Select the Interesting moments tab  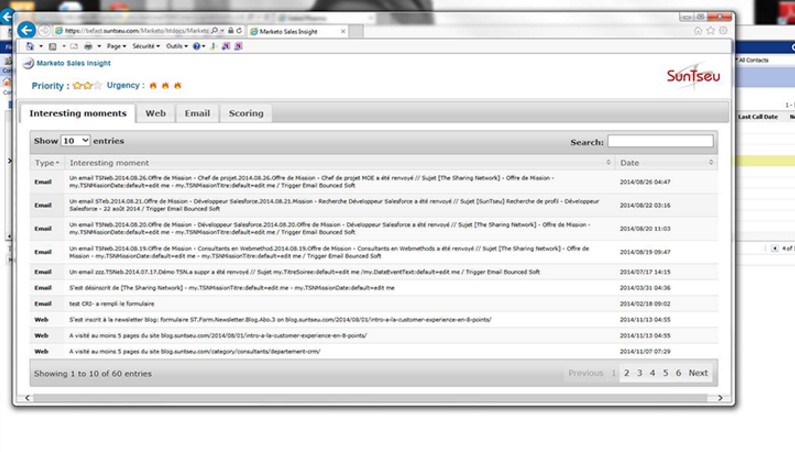(x=78, y=113)
